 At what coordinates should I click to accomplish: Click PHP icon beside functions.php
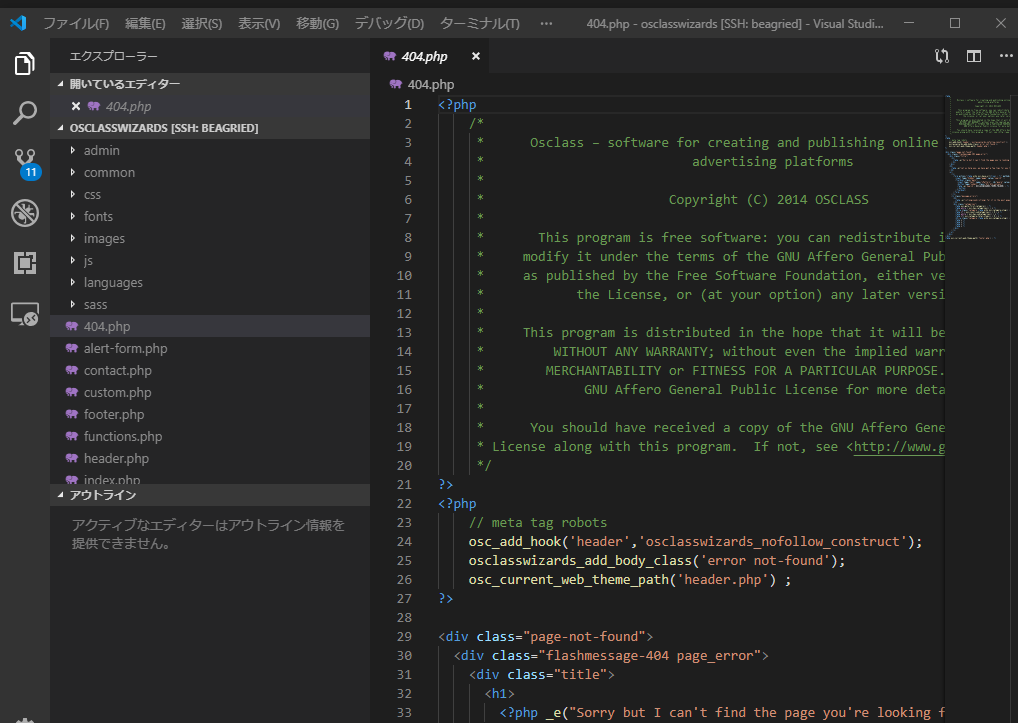(x=72, y=437)
